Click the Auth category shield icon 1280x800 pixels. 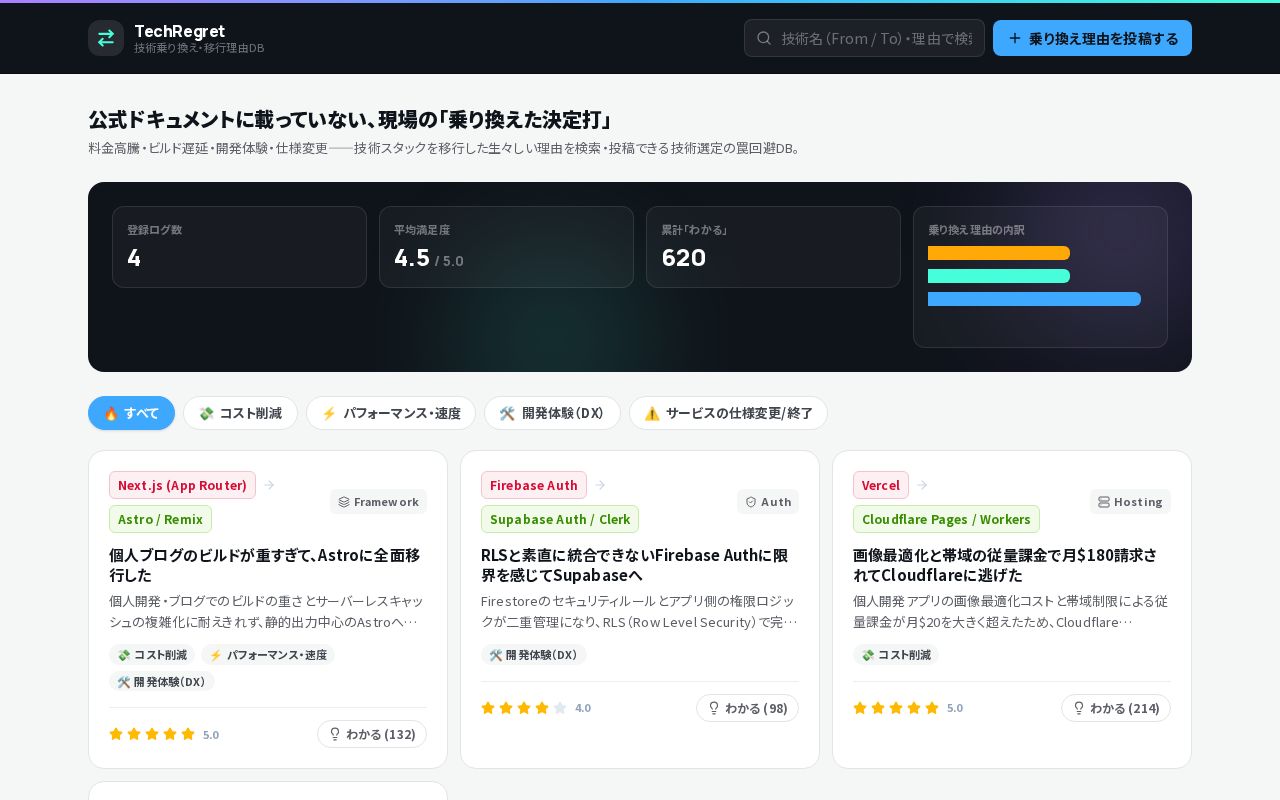click(x=751, y=502)
